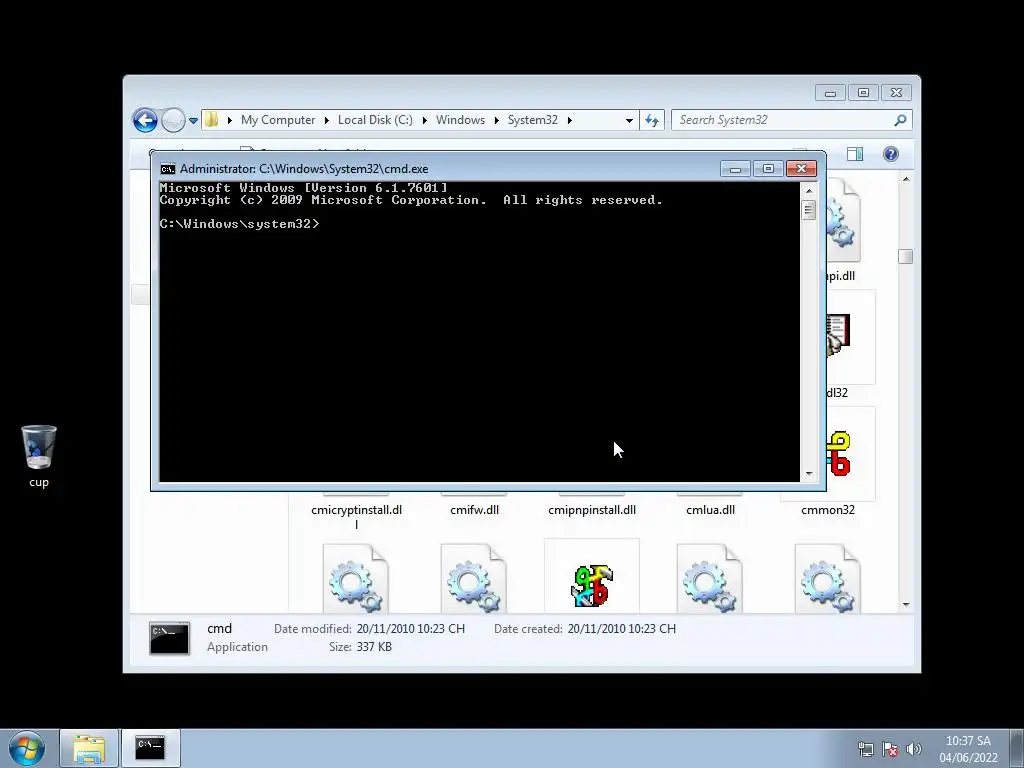The height and width of the screenshot is (768, 1024).
Task: Select Local Disk (C:) in the breadcrumb
Action: coord(375,120)
